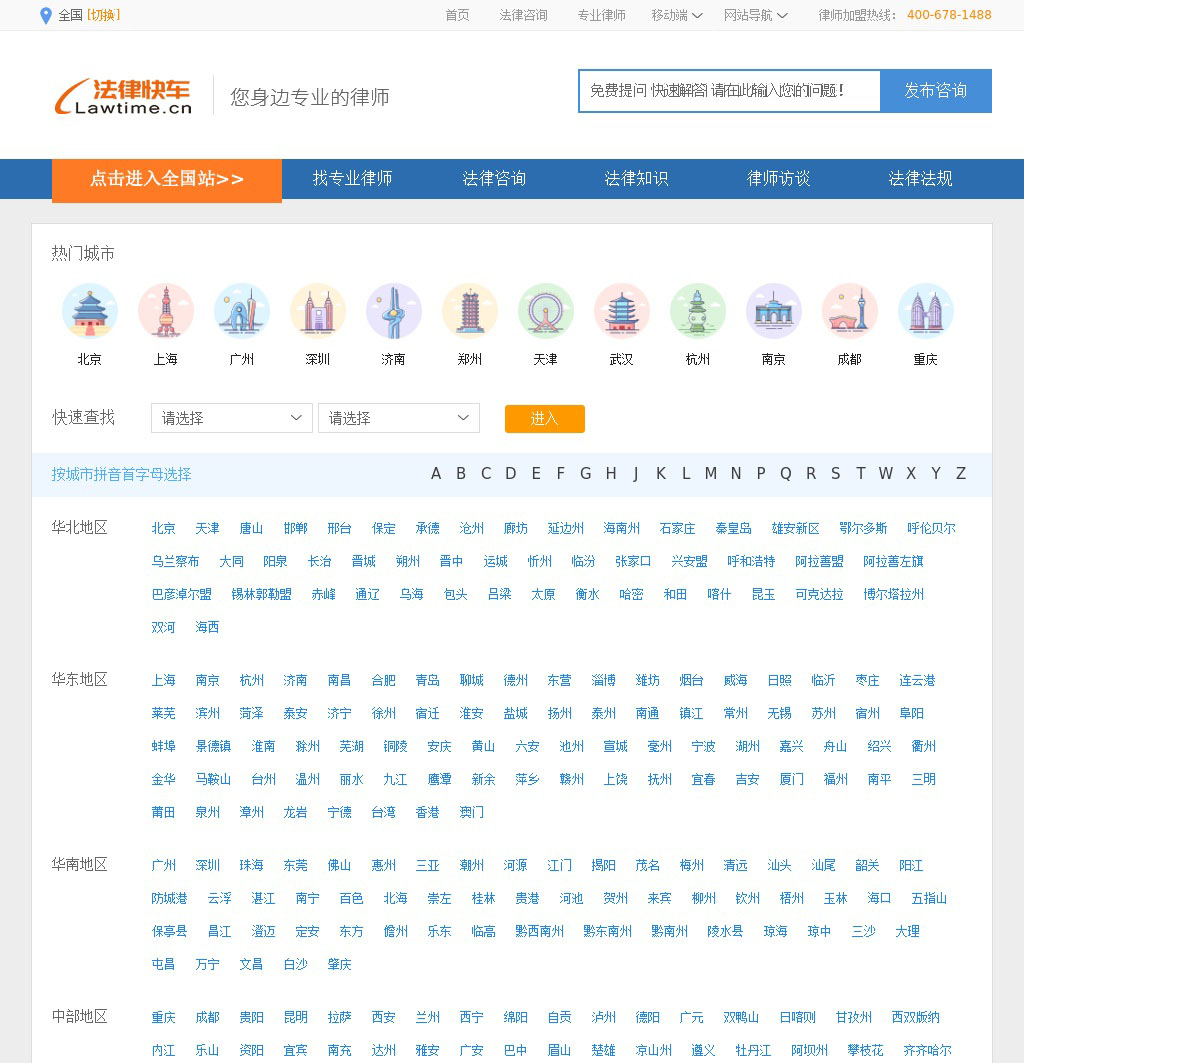Click the question input field in header
This screenshot has height=1063, width=1200.
pos(729,91)
